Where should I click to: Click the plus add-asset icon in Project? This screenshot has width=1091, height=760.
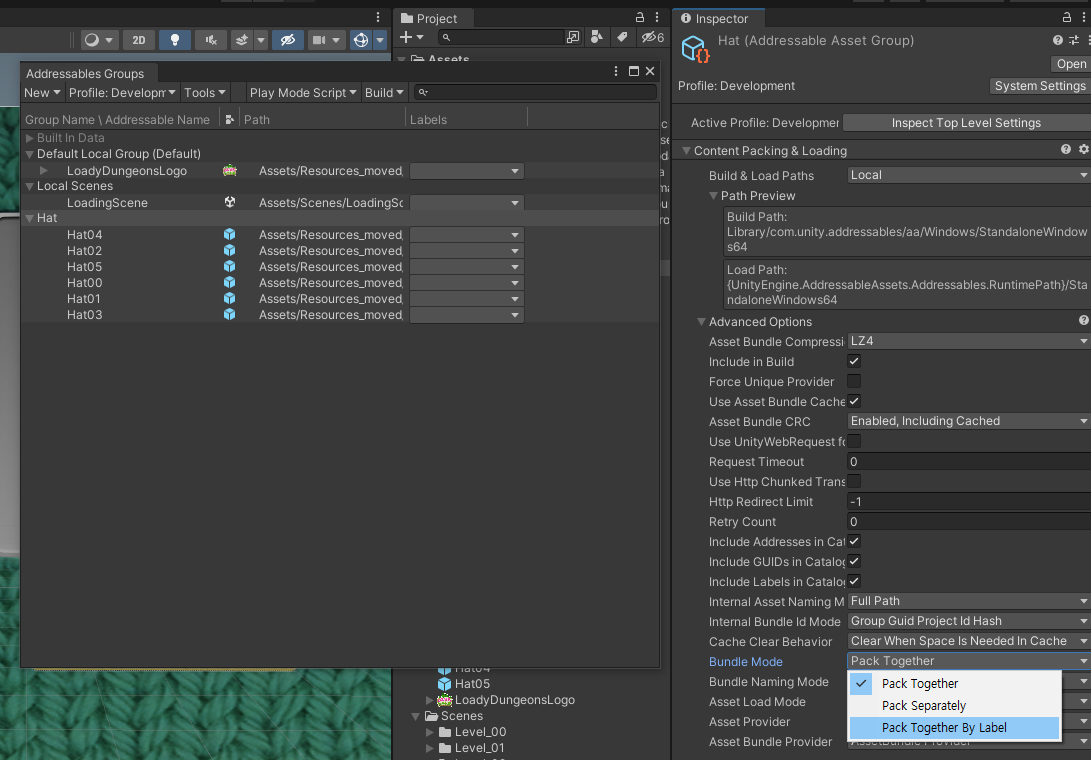click(406, 37)
